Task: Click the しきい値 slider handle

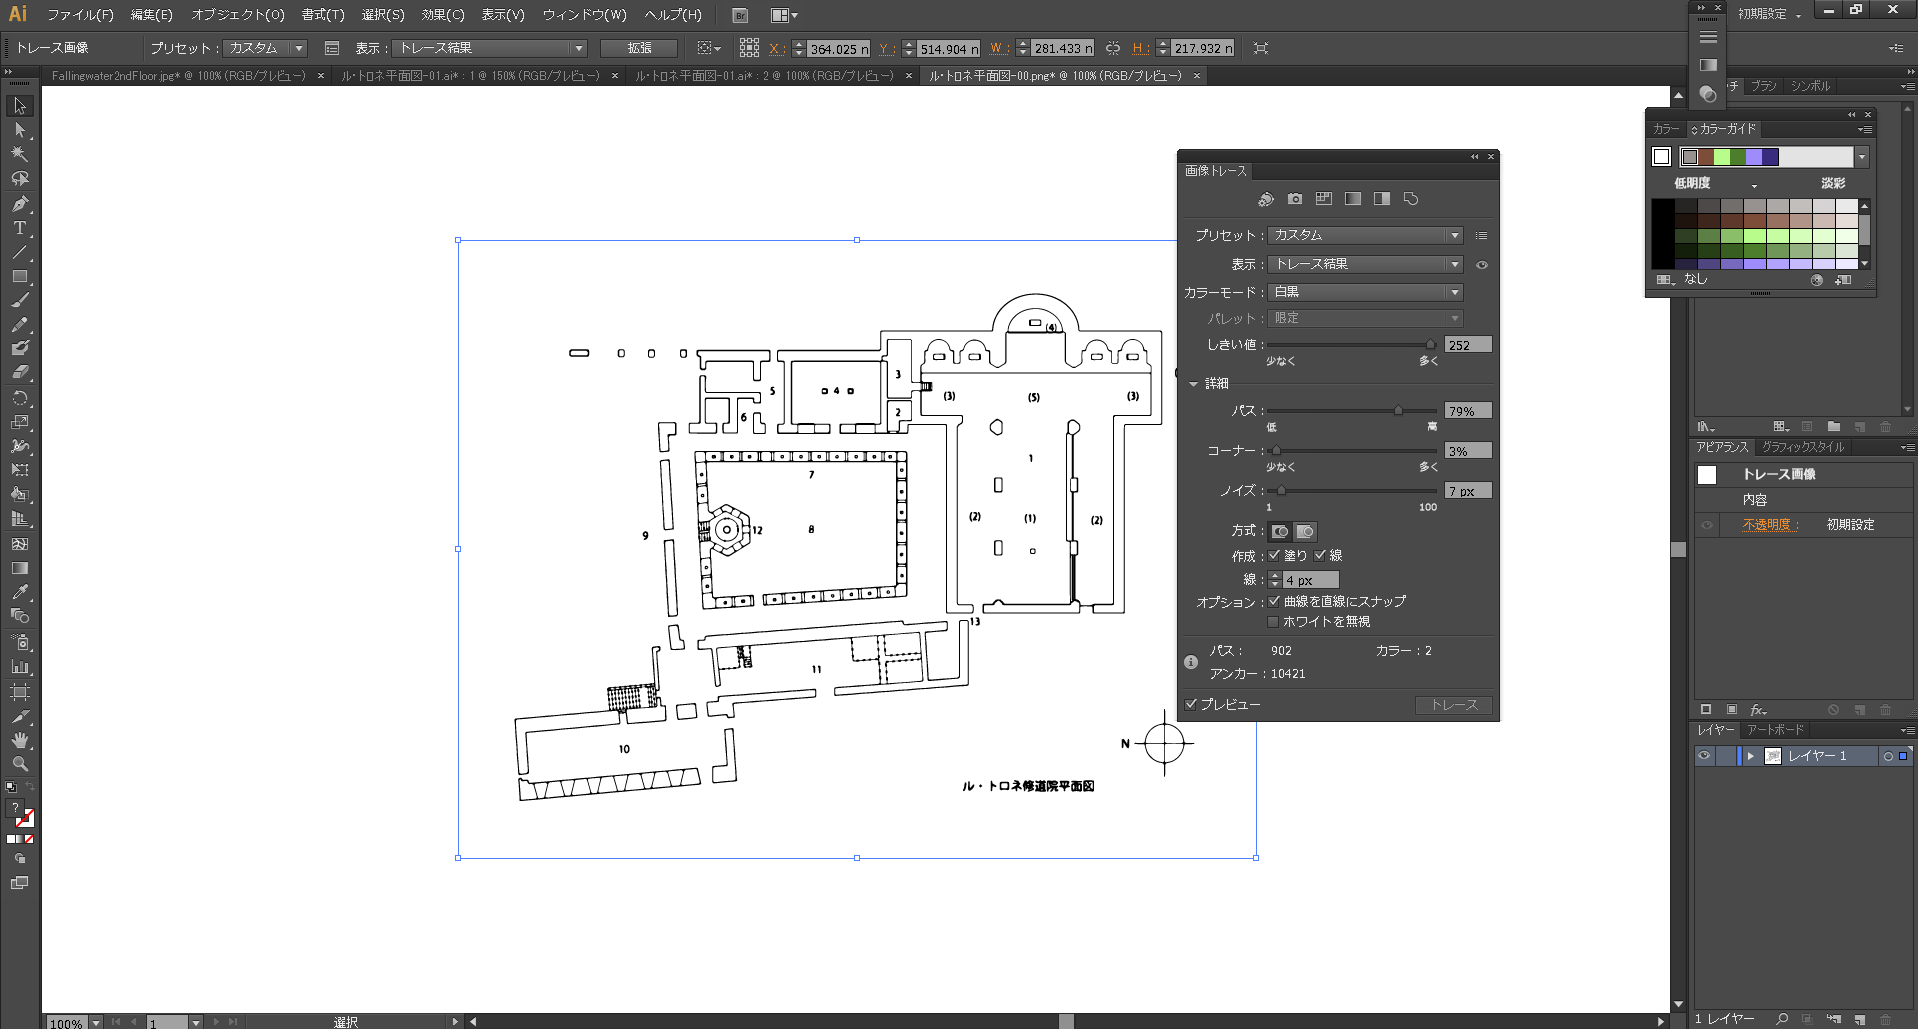Action: click(1430, 344)
